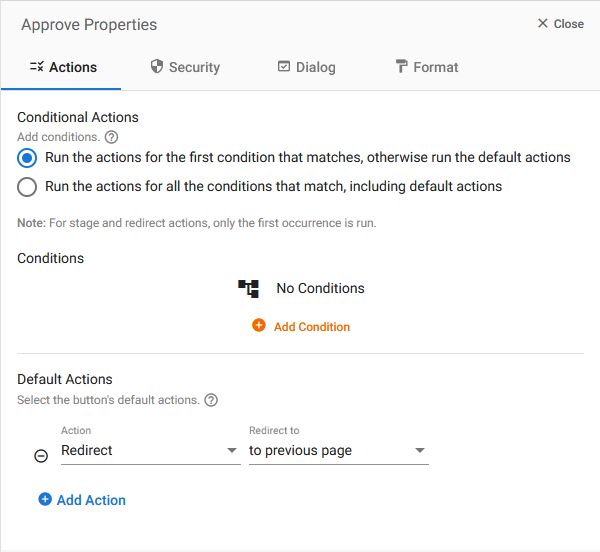Click the Approve Properties title
This screenshot has width=600, height=552.
[x=89, y=24]
